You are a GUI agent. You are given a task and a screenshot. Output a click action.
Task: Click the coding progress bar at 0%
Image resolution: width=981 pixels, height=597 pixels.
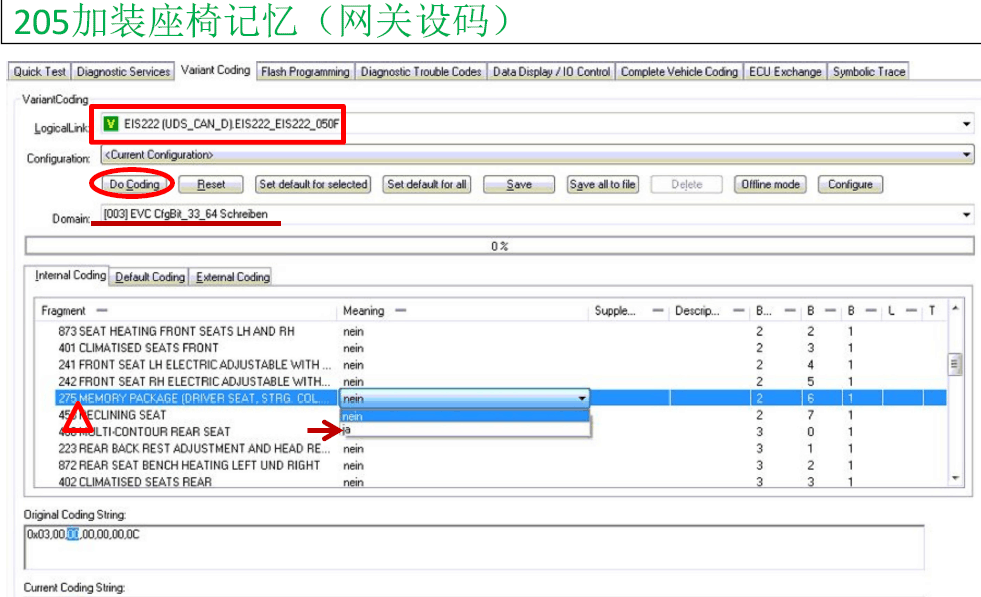[x=499, y=246]
